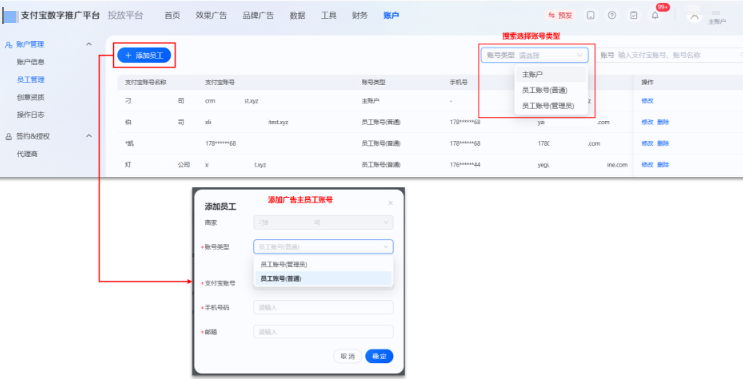Open the task checklist icon in header
The image size is (743, 379).
tap(634, 16)
